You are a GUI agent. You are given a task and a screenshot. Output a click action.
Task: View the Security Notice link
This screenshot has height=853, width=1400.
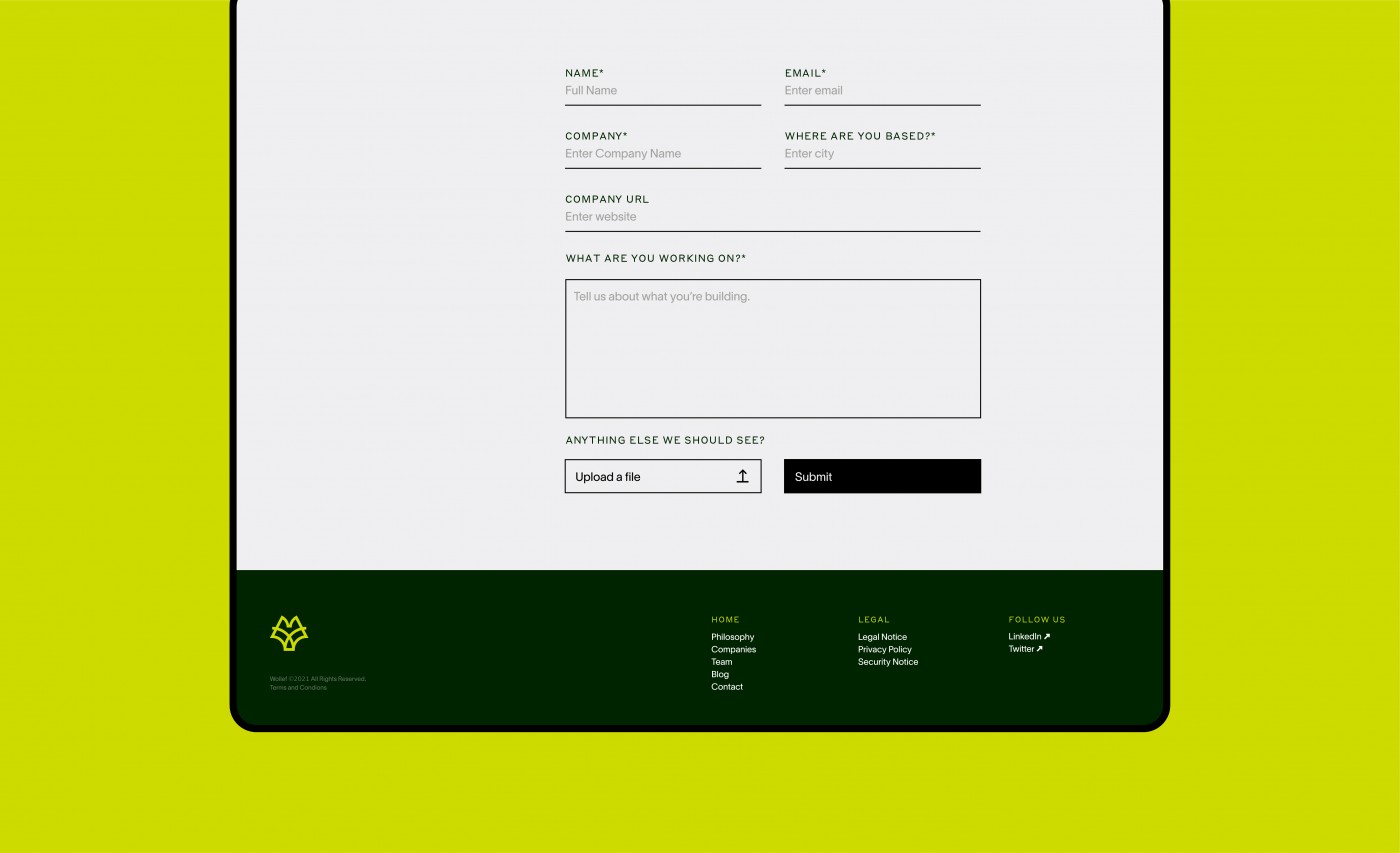coord(887,662)
